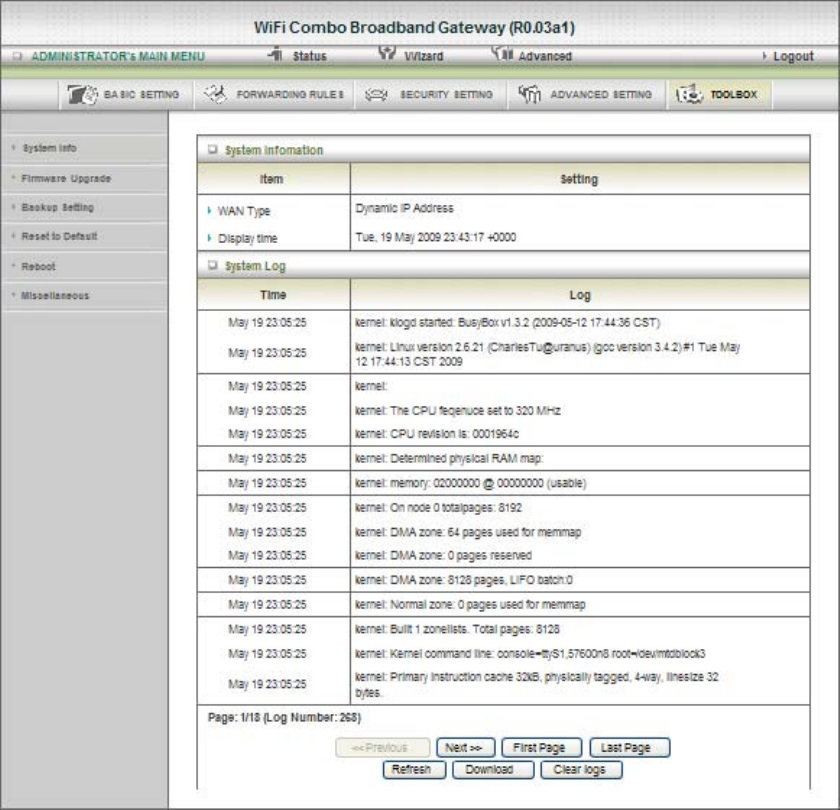The width and height of the screenshot is (840, 810).
Task: Click the Normal zone 0 pages entry
Action: [x=470, y=605]
